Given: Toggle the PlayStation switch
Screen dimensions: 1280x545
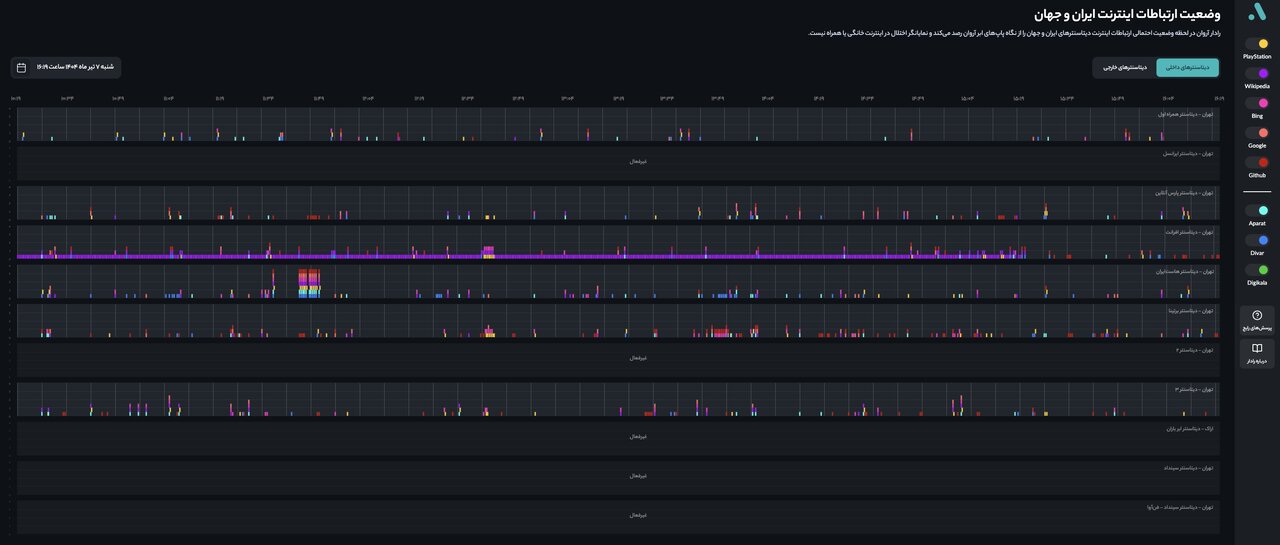Looking at the screenshot, I should pos(1257,44).
